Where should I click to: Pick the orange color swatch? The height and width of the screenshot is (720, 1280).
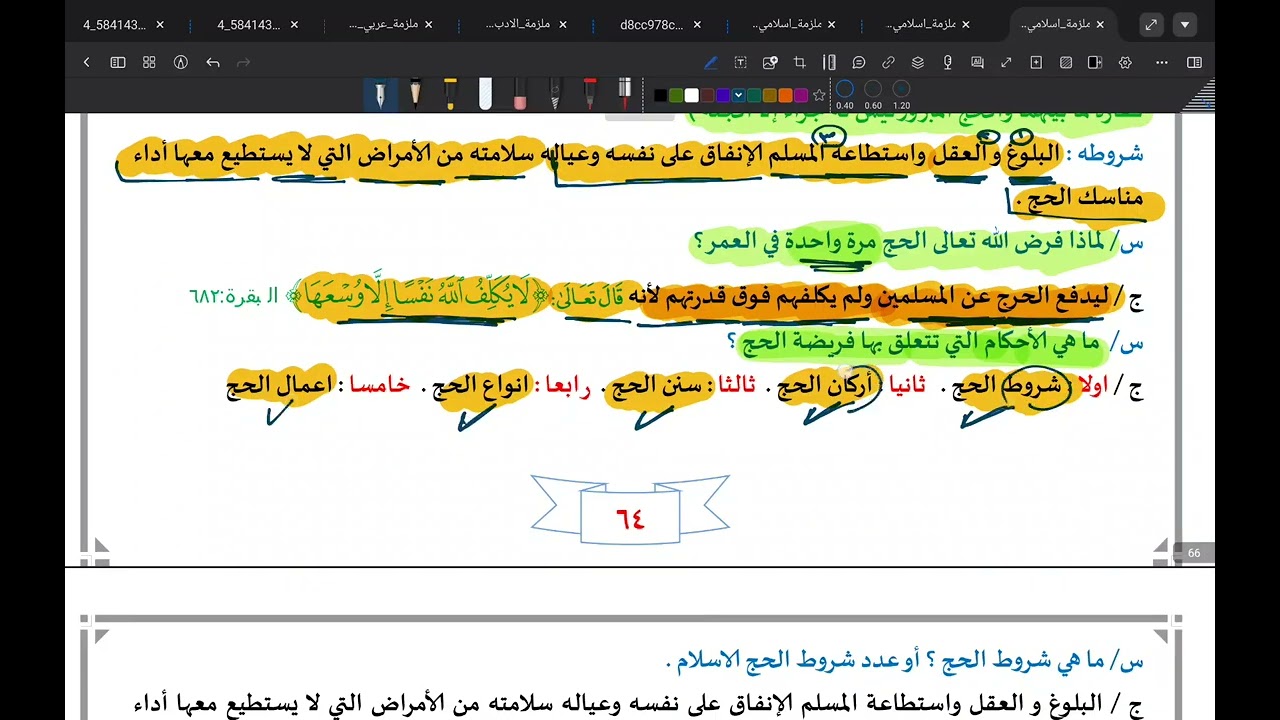tap(785, 96)
